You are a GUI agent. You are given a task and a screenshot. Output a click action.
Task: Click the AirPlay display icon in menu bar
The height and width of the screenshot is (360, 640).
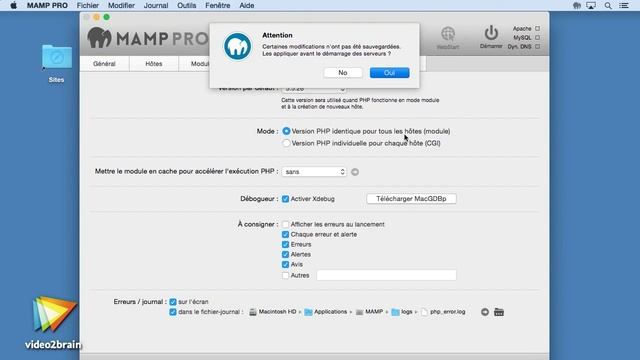[x=591, y=5]
